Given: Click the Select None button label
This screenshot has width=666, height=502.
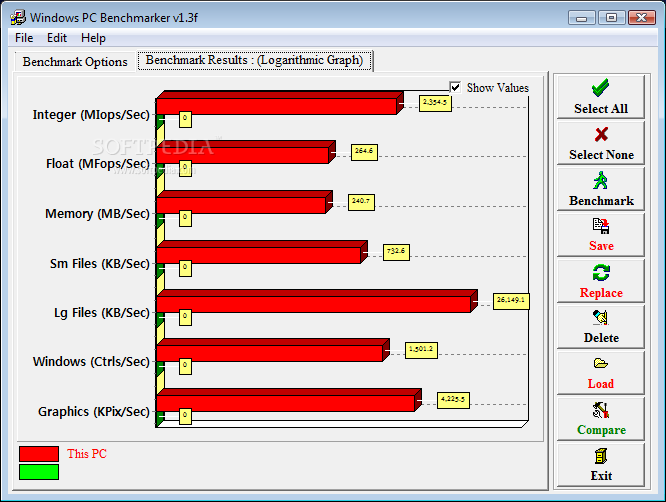Looking at the screenshot, I should (x=601, y=155).
